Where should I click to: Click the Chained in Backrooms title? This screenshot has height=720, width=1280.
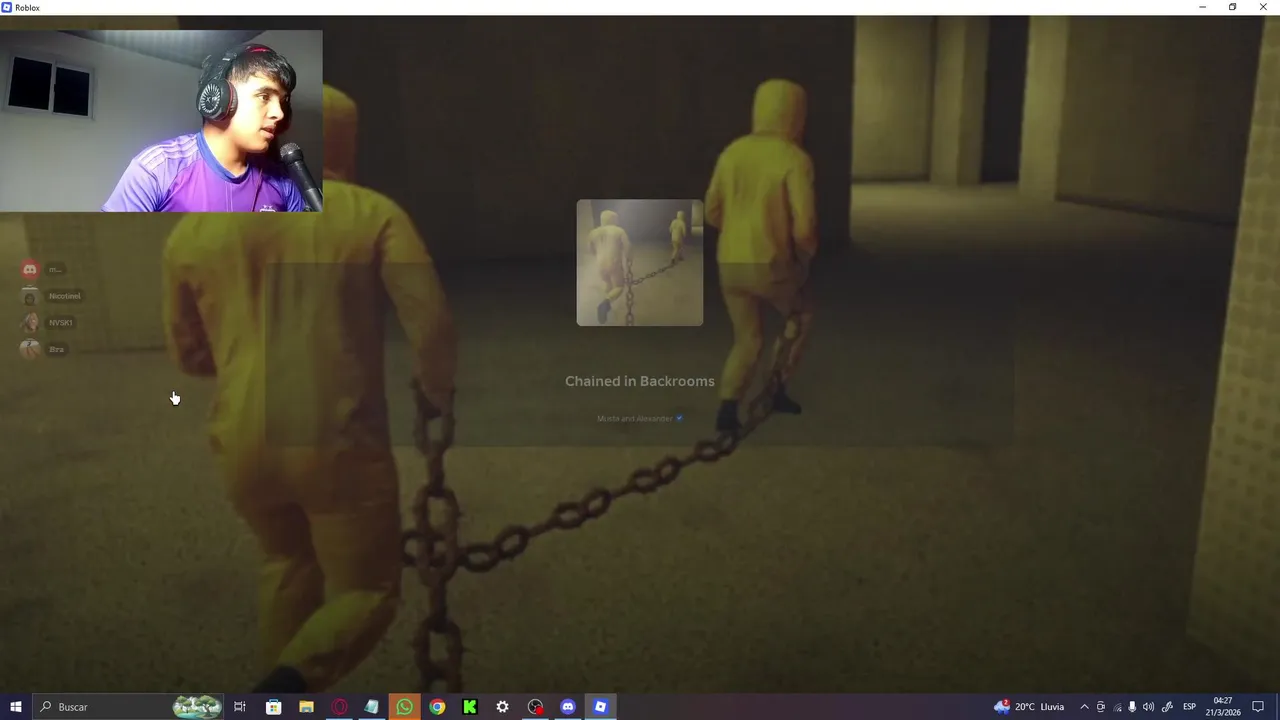pyautogui.click(x=640, y=381)
